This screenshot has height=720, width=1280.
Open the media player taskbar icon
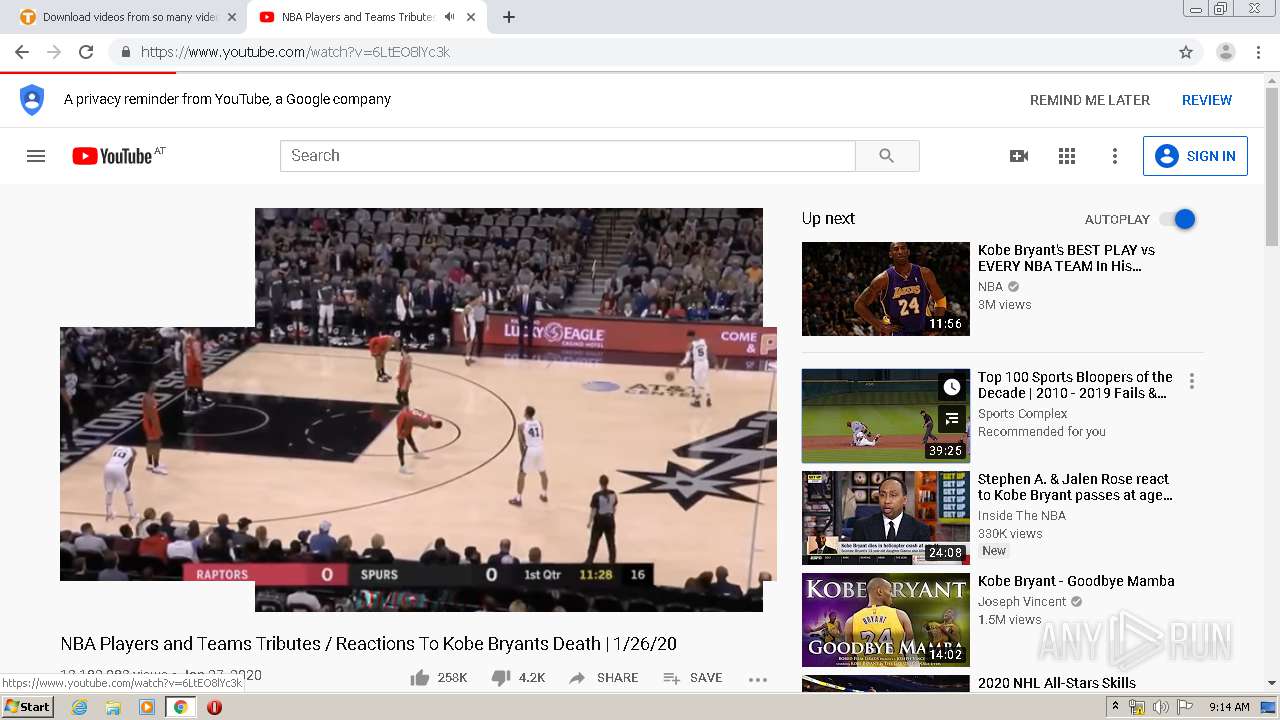[147, 707]
